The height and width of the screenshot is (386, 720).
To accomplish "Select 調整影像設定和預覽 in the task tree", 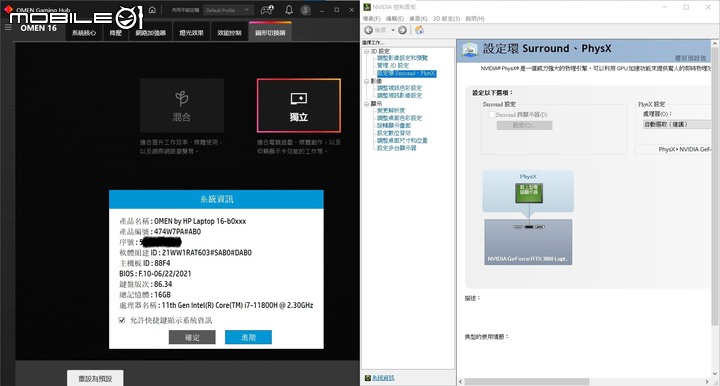I will (x=402, y=58).
